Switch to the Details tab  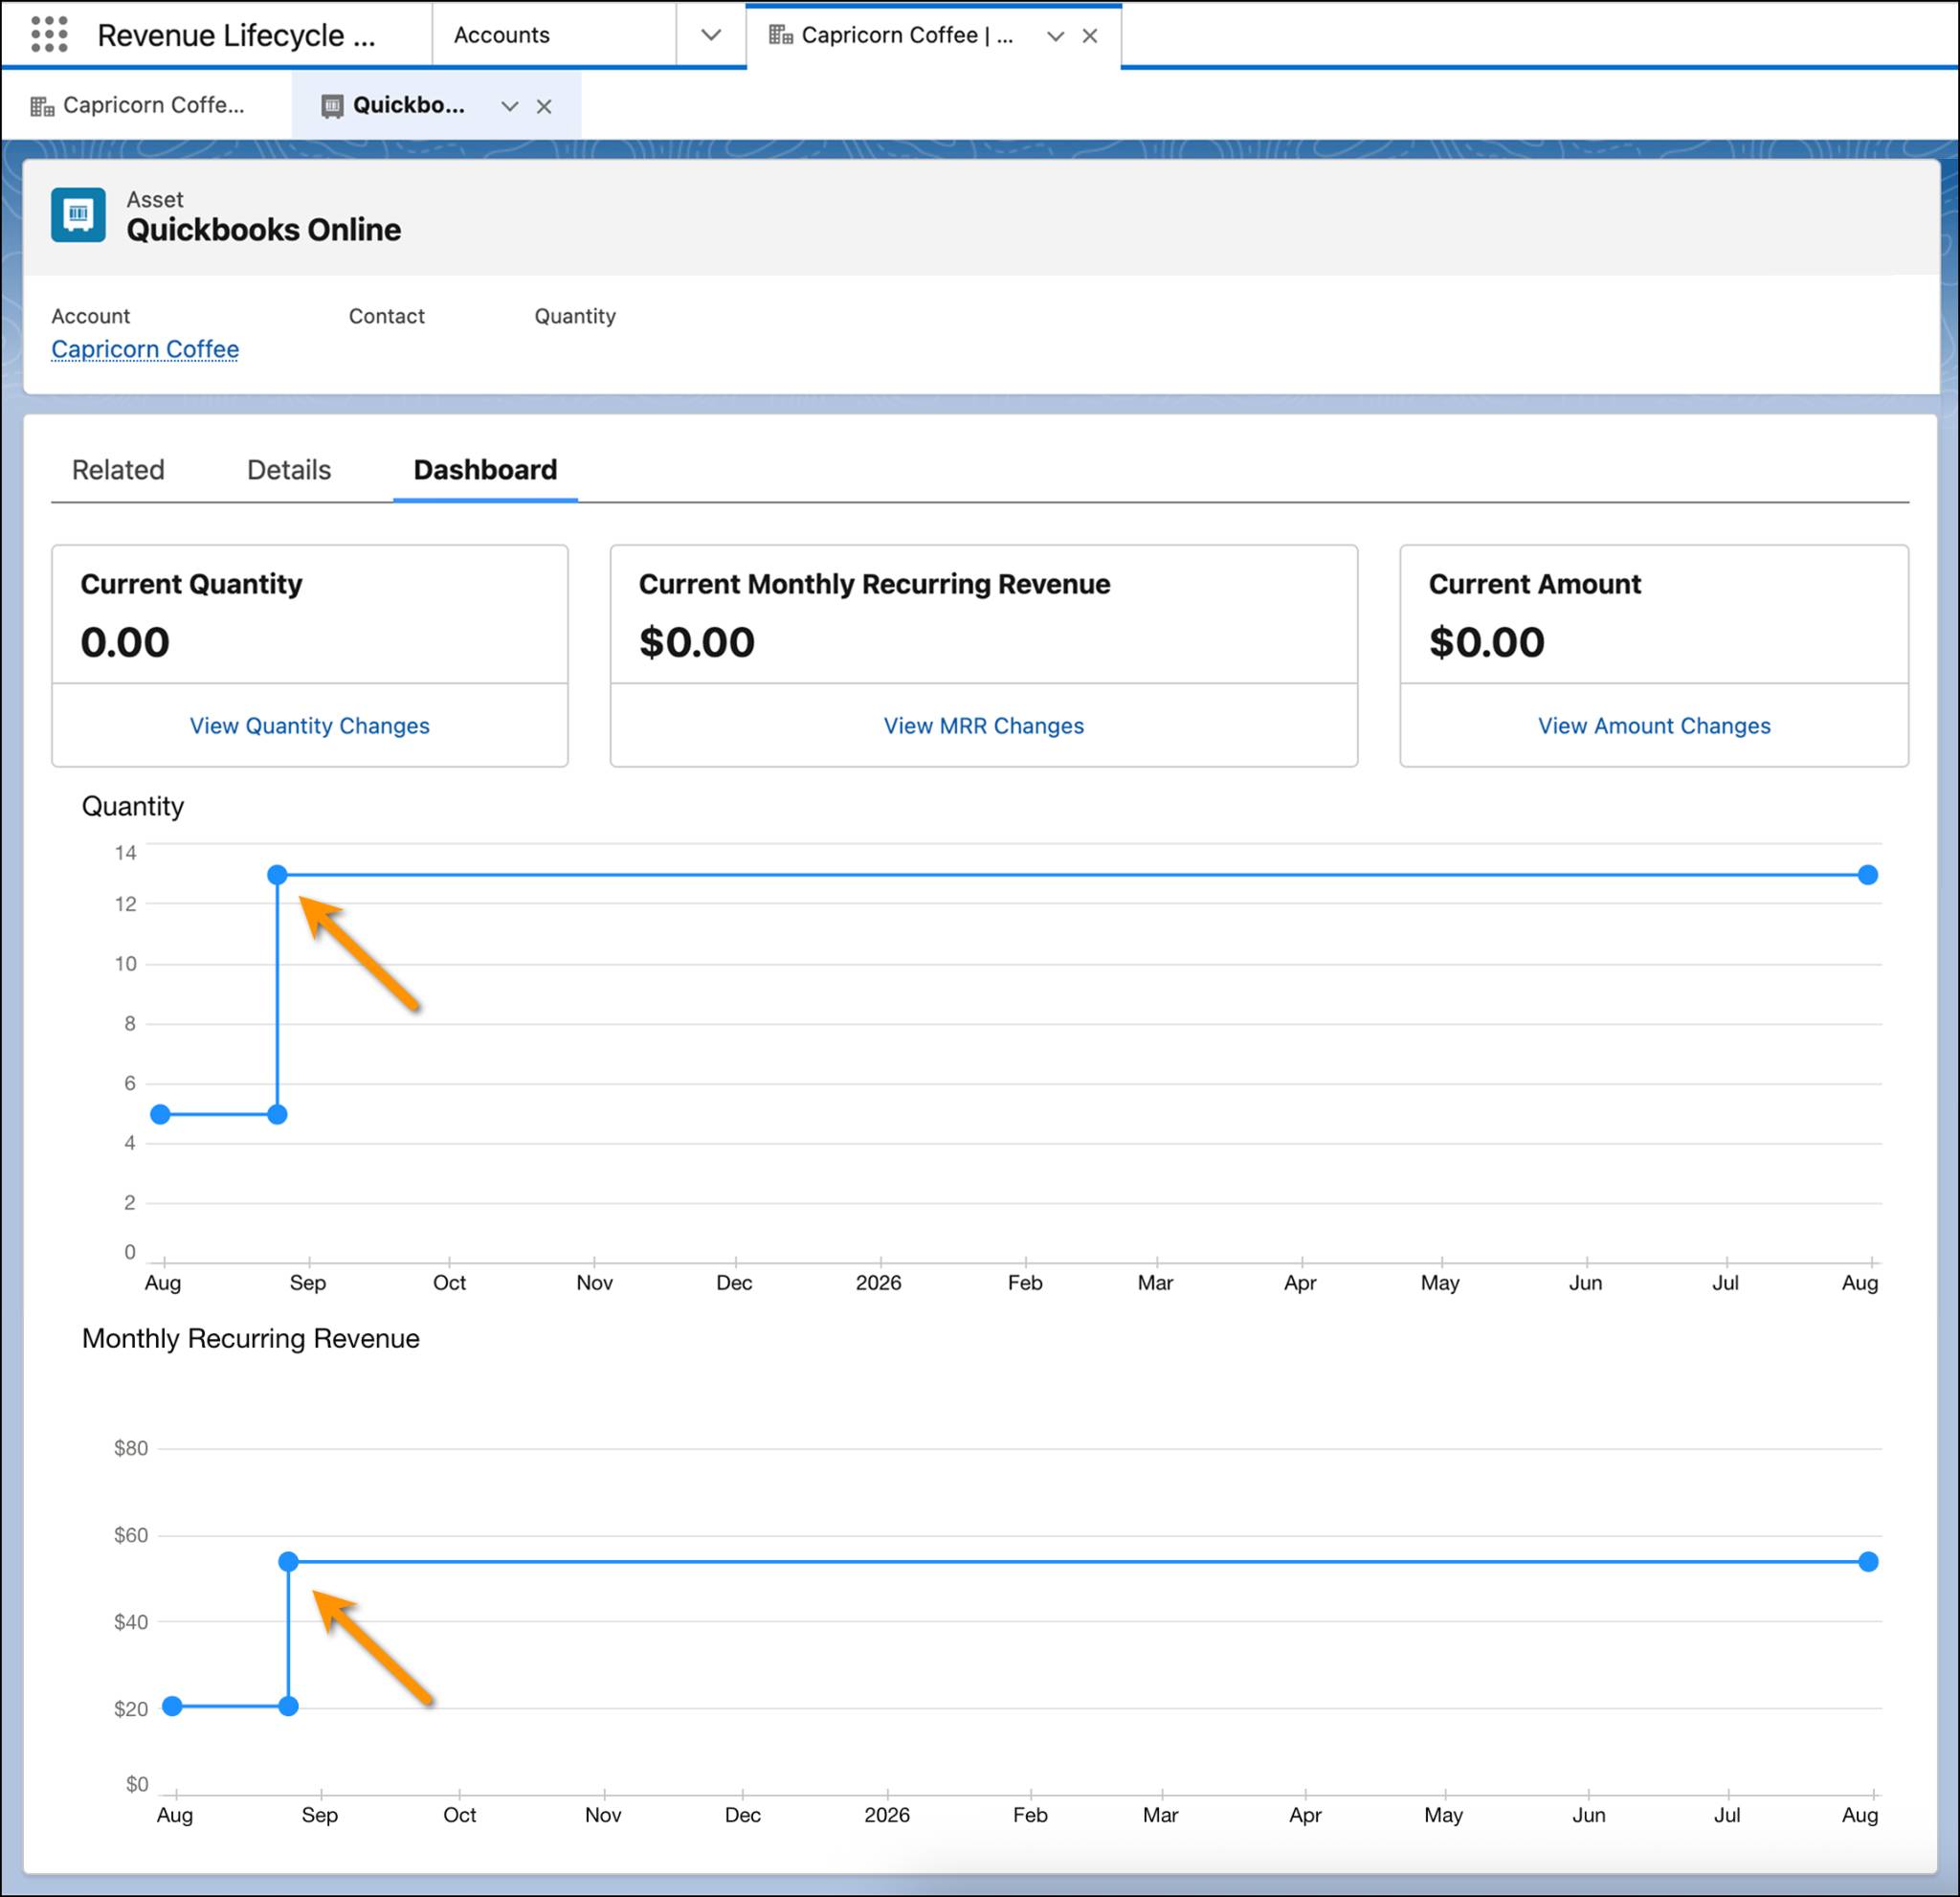(289, 470)
